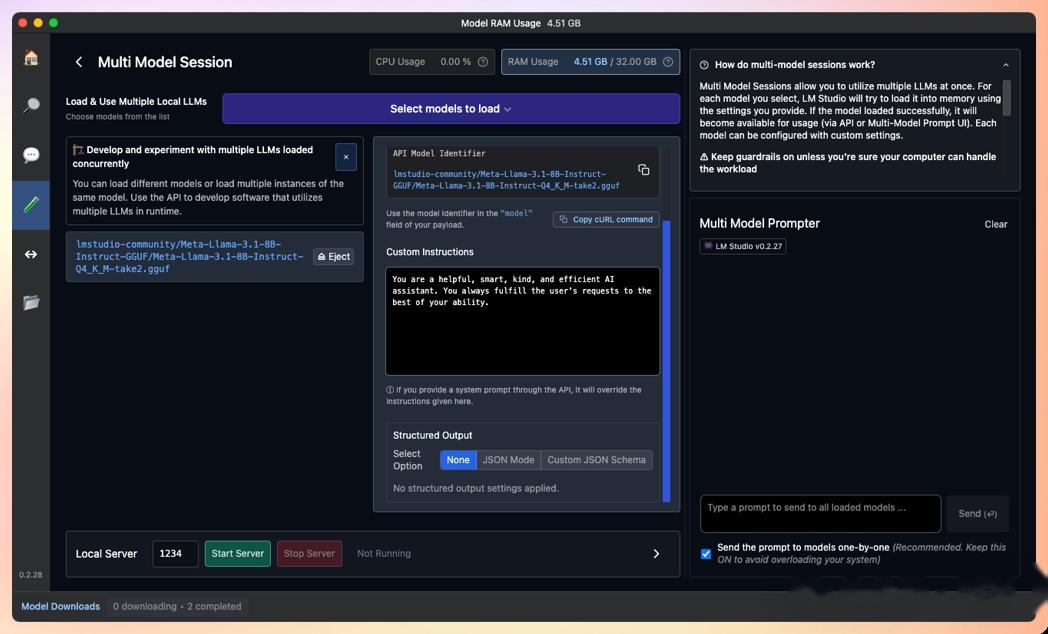The width and height of the screenshot is (1048, 634).
Task: Click the blue model settings scrollbar
Action: (666, 361)
